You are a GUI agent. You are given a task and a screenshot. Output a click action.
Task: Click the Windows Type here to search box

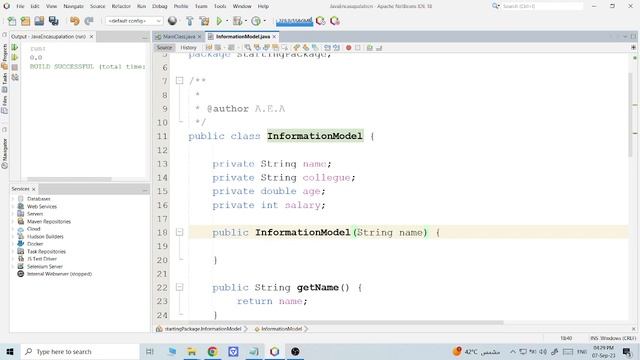[80, 351]
